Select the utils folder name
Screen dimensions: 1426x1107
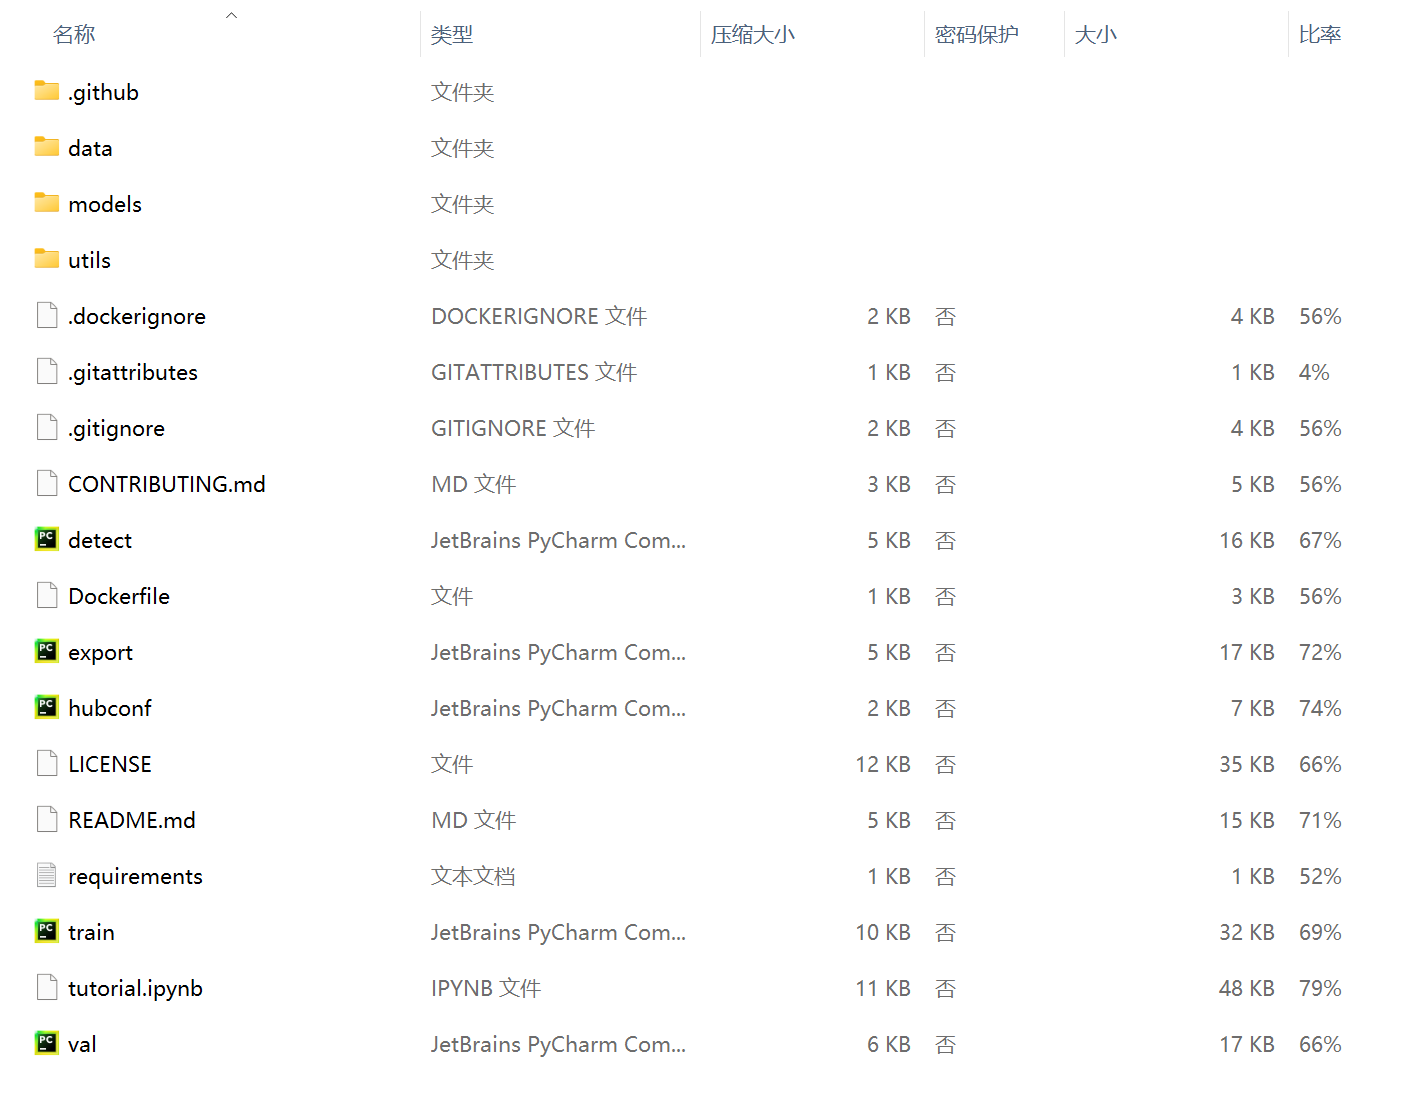click(x=89, y=260)
